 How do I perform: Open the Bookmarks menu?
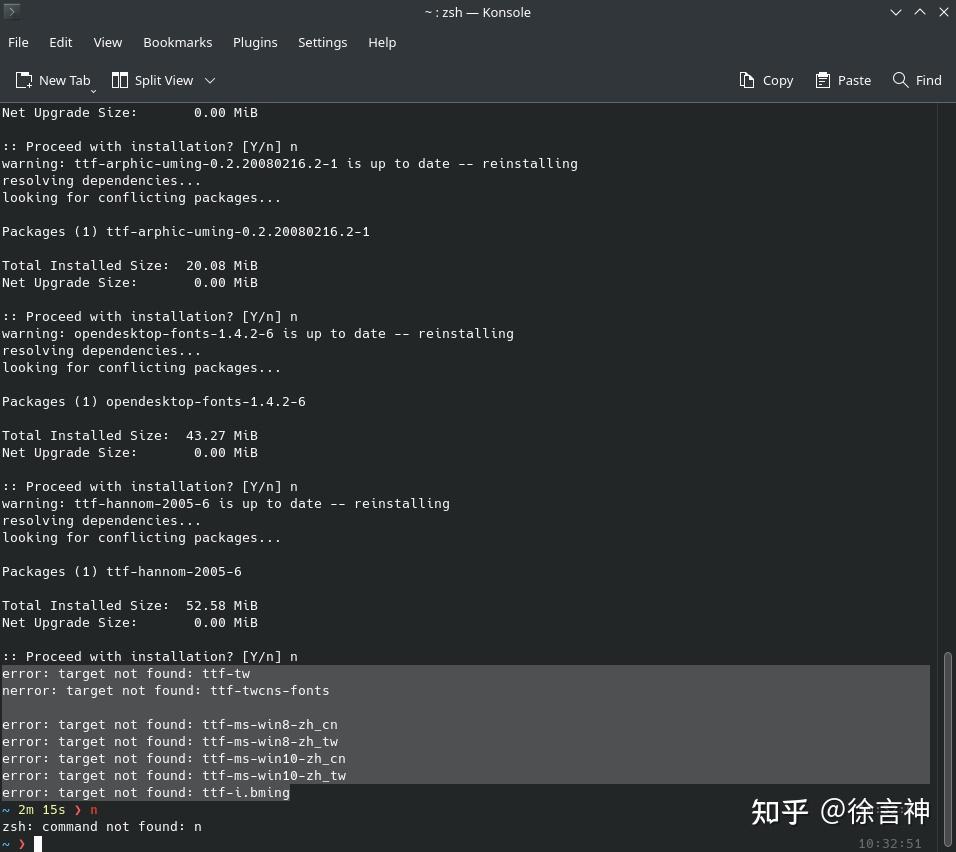177,42
